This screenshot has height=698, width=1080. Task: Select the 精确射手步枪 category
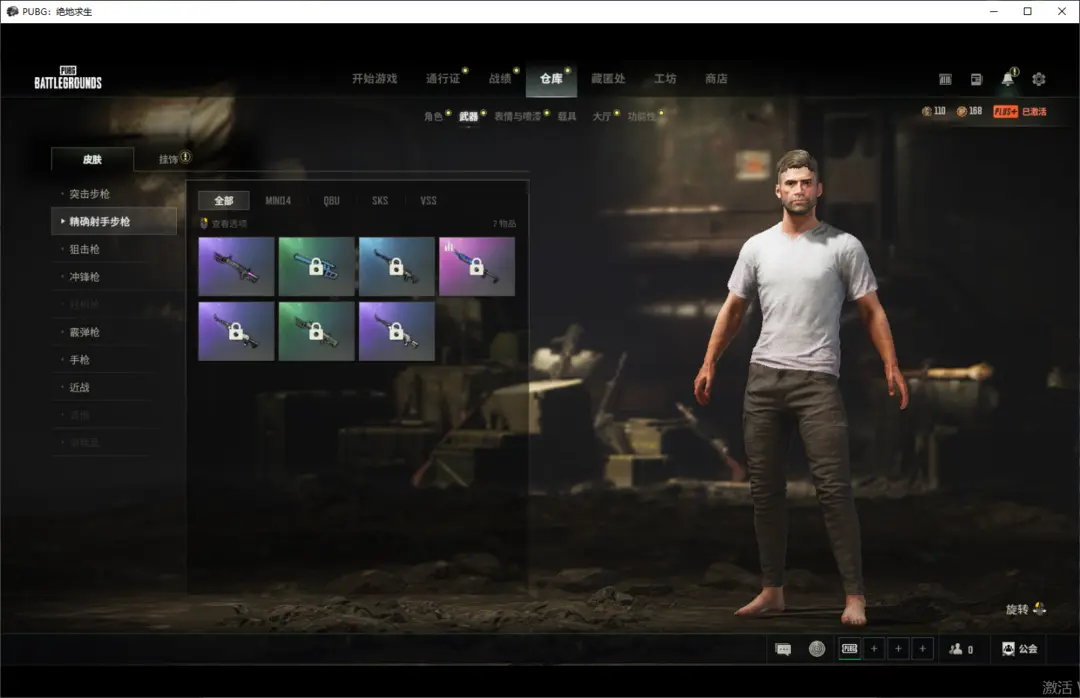(x=114, y=221)
